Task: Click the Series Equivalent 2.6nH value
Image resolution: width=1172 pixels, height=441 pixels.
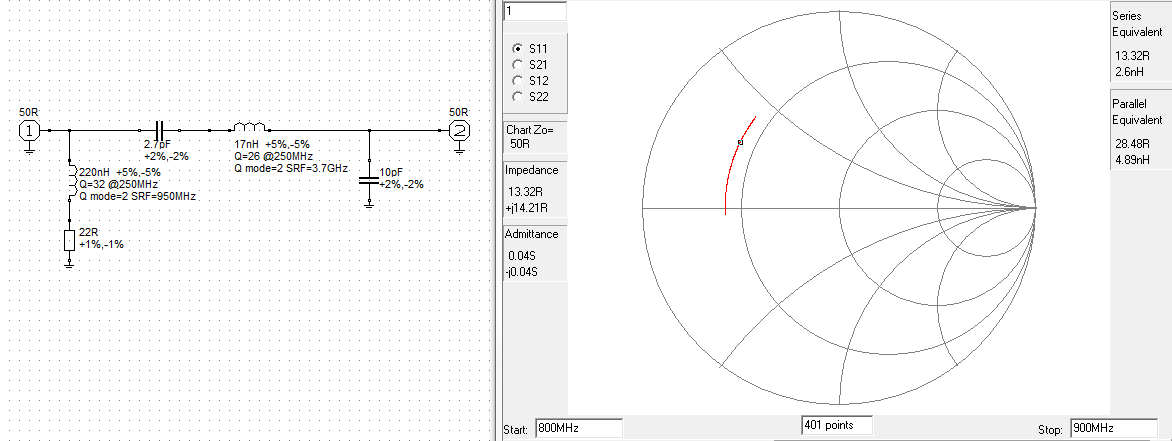Action: click(x=1129, y=73)
